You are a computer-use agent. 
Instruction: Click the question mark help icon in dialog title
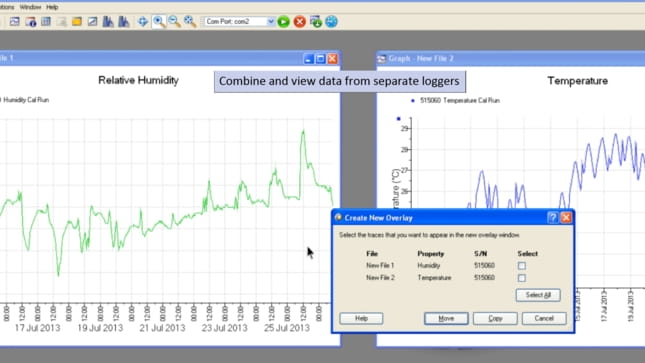(552, 218)
